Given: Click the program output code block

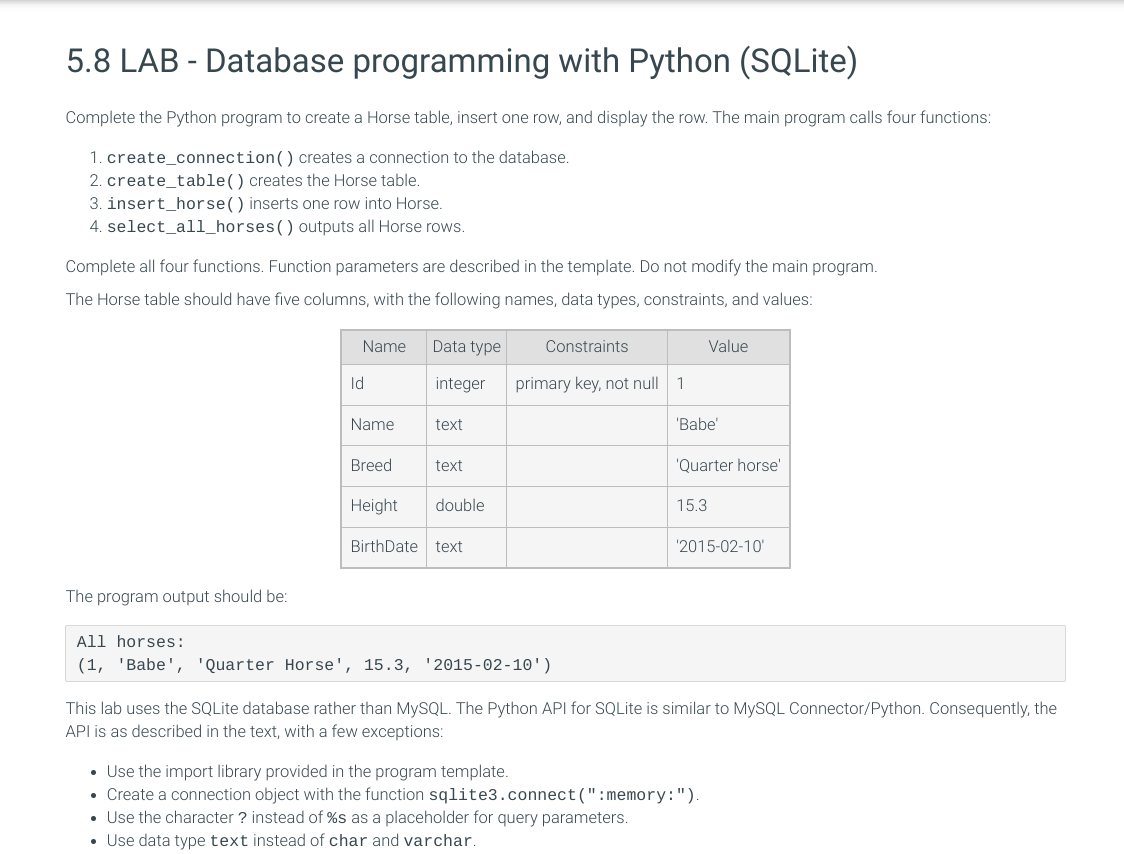Looking at the screenshot, I should pos(565,653).
